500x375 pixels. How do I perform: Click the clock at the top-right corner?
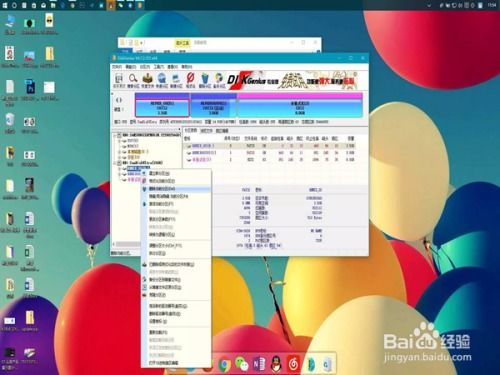[492, 5]
